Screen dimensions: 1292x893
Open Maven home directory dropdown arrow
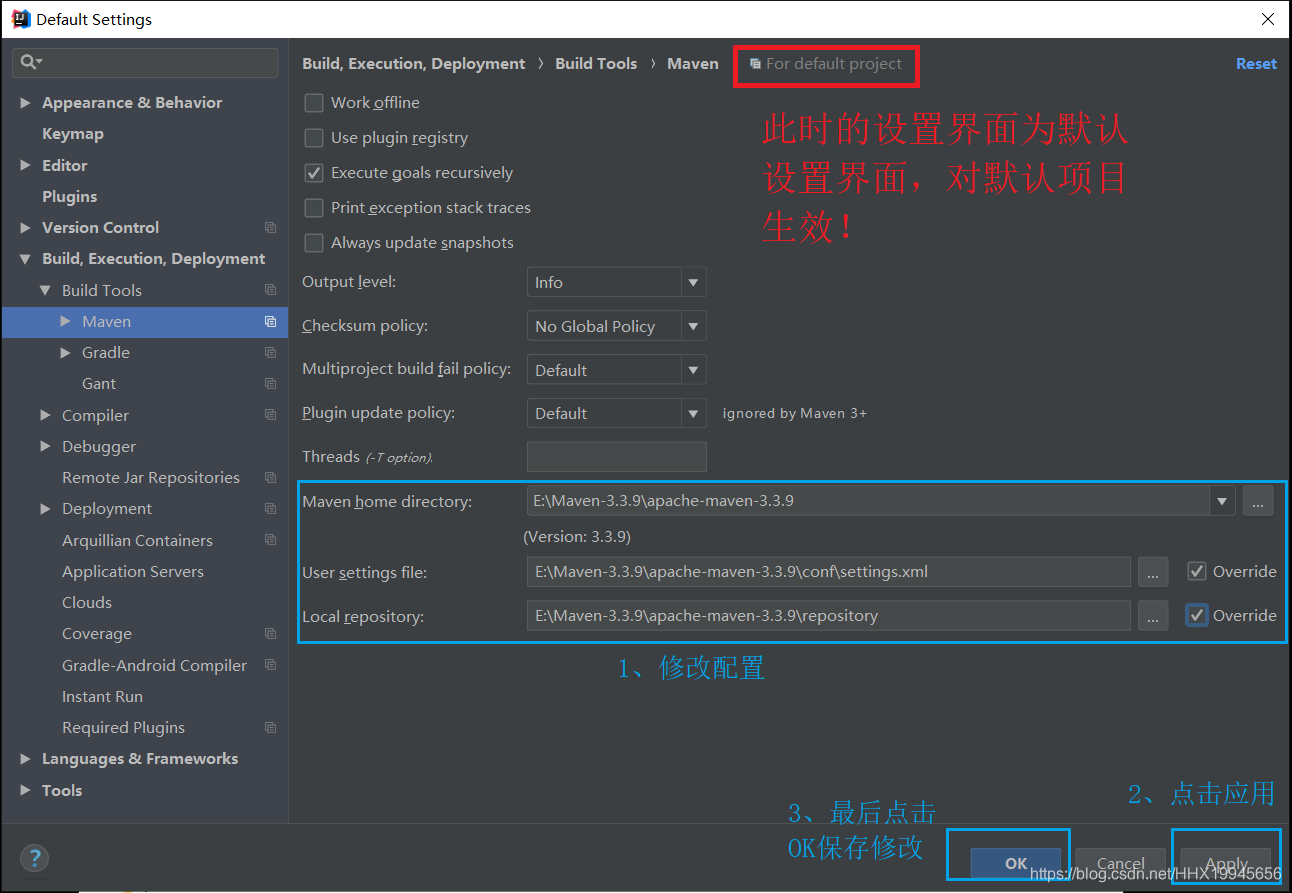tap(1222, 501)
